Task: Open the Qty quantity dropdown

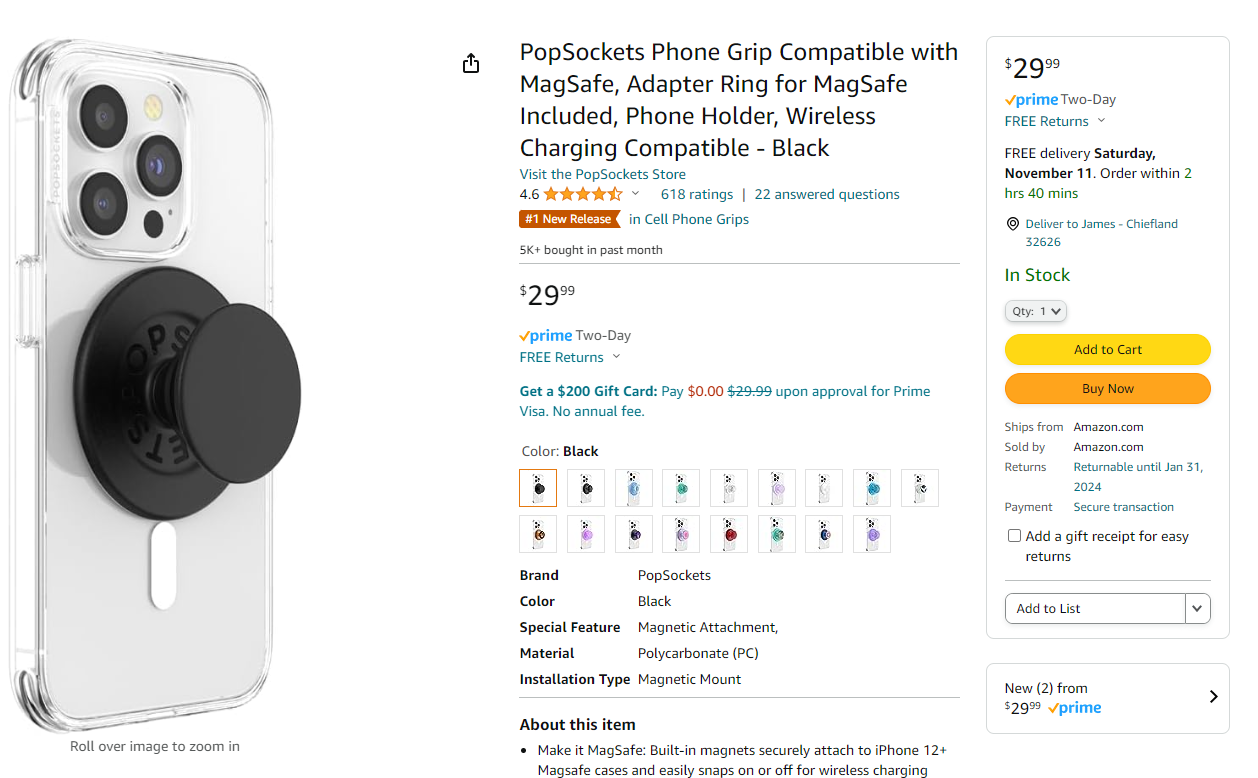Action: click(1035, 311)
